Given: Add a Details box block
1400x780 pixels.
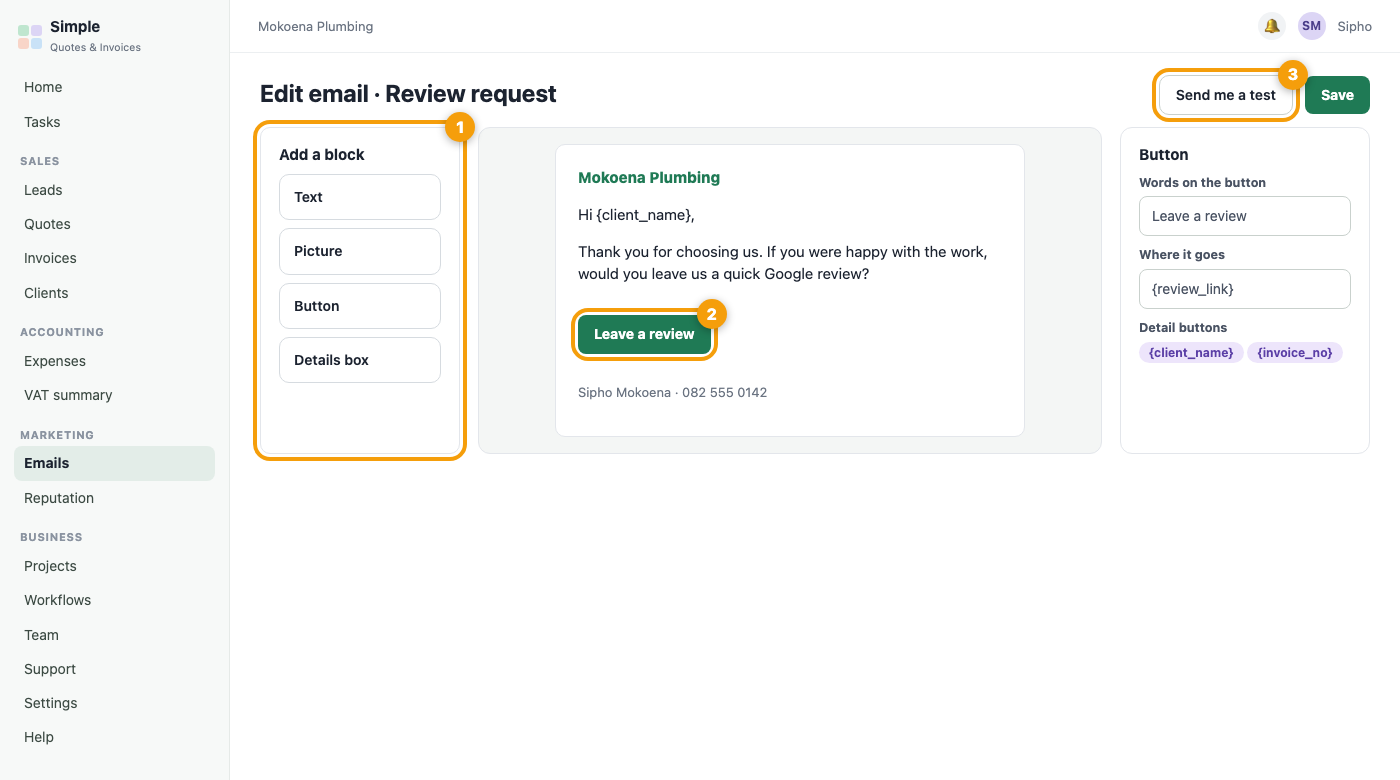Looking at the screenshot, I should pyautogui.click(x=360, y=360).
